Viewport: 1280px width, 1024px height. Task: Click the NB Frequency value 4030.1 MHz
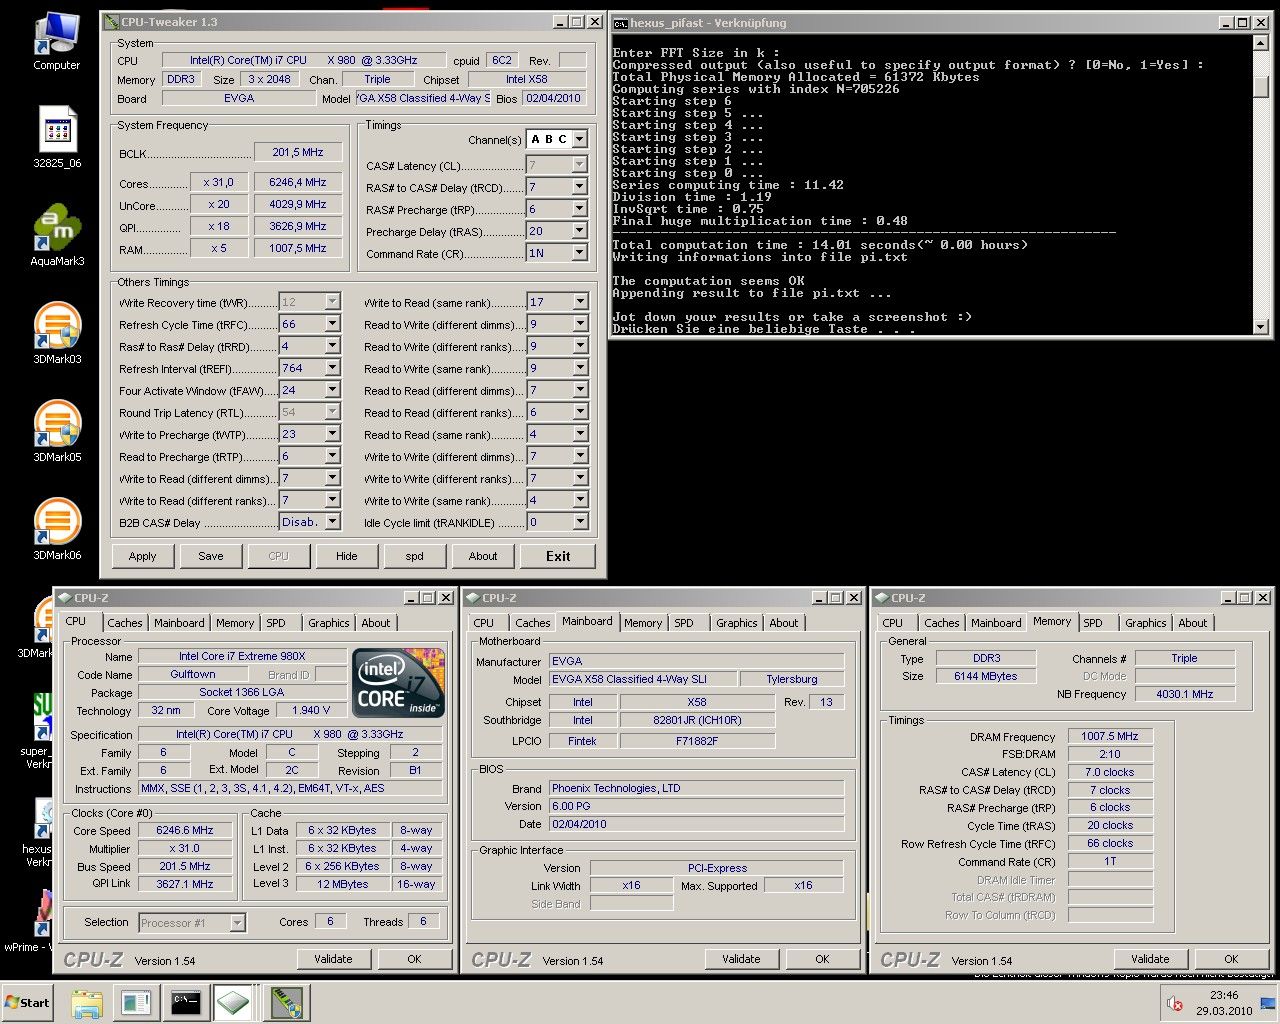pyautogui.click(x=1184, y=694)
